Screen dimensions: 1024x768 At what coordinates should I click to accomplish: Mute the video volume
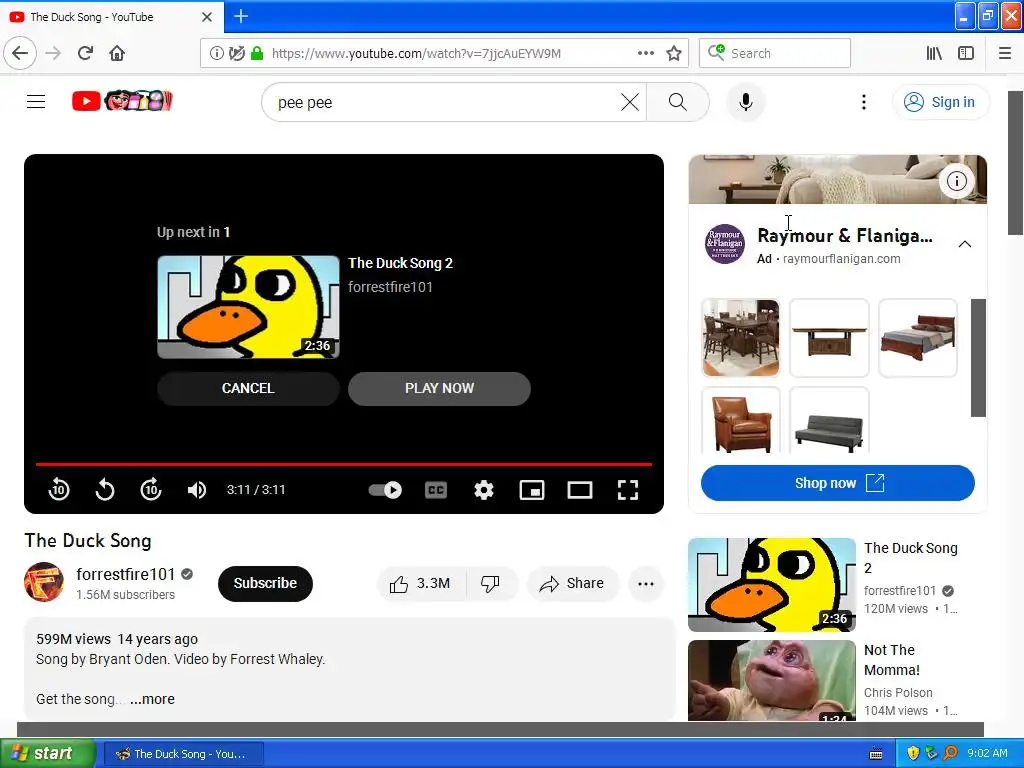click(x=197, y=490)
